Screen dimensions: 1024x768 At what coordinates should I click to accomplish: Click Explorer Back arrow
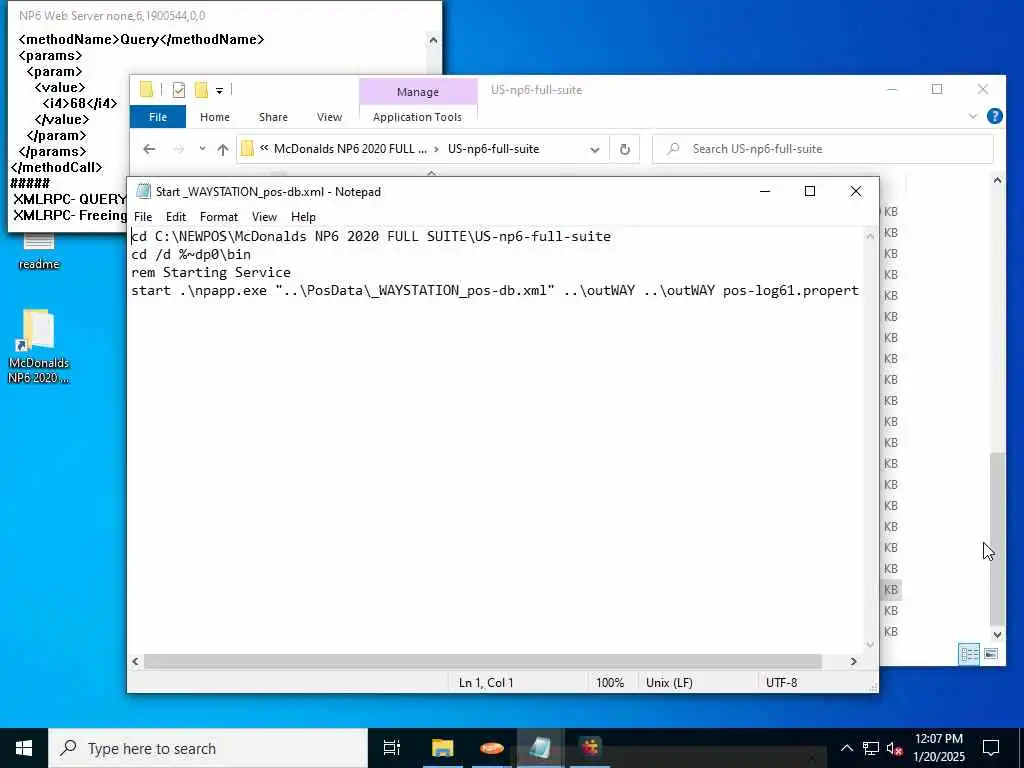pos(149,149)
